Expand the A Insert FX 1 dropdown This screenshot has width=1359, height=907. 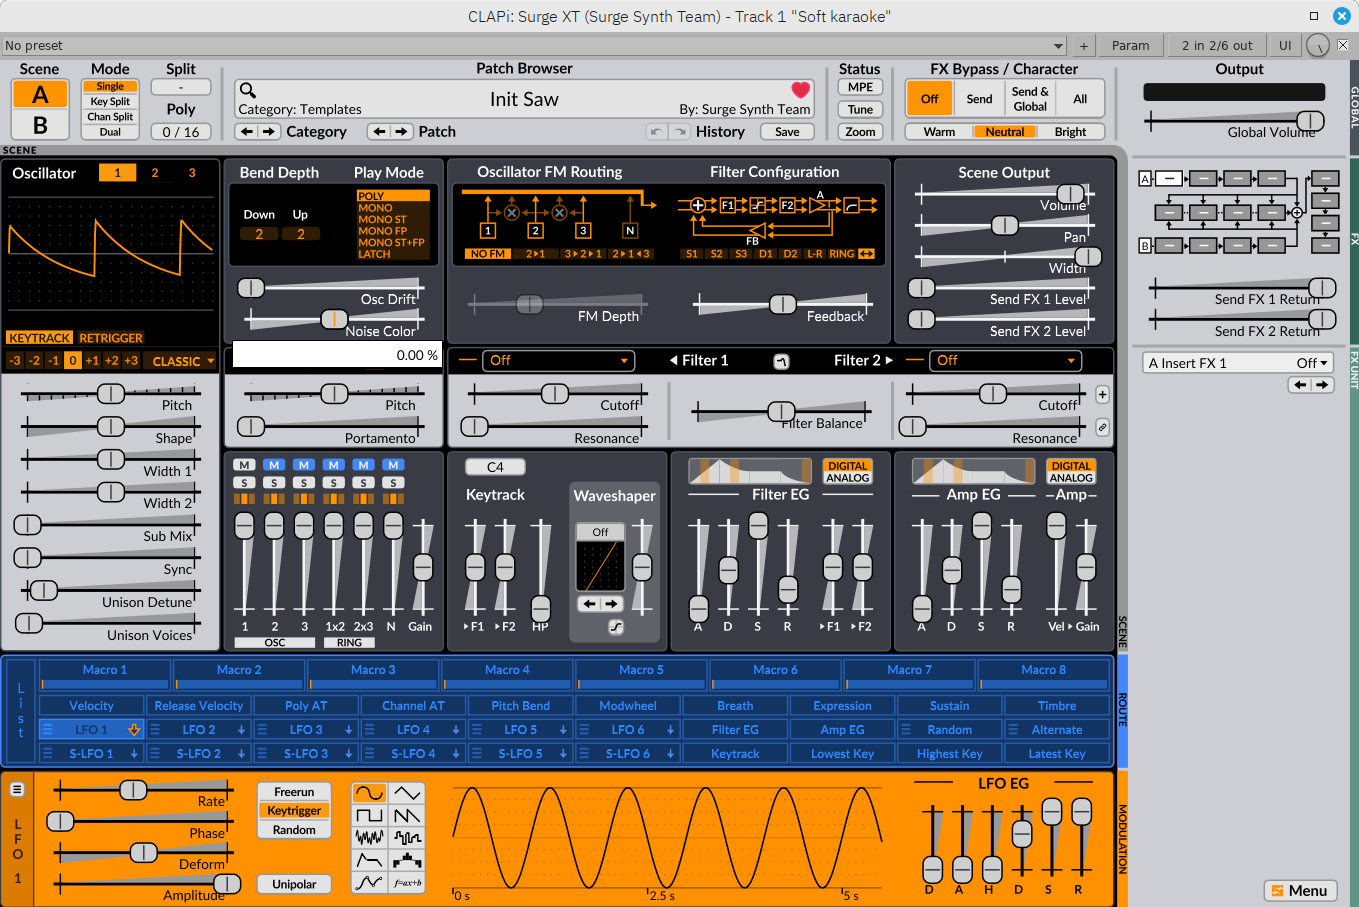(1238, 363)
